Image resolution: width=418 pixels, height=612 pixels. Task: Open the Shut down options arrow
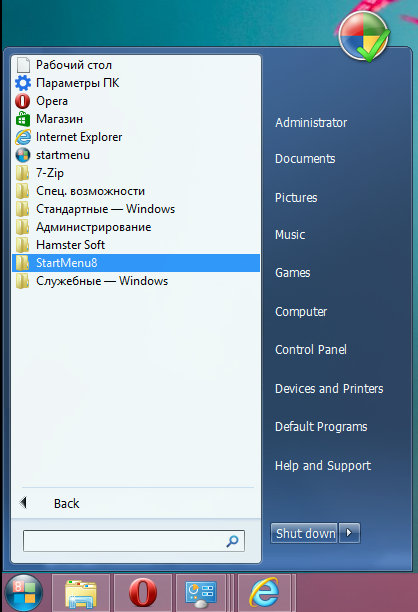pyautogui.click(x=349, y=533)
